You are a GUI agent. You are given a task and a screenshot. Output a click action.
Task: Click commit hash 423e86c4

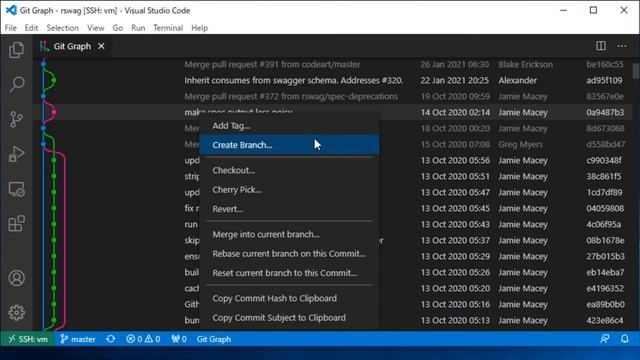point(604,320)
